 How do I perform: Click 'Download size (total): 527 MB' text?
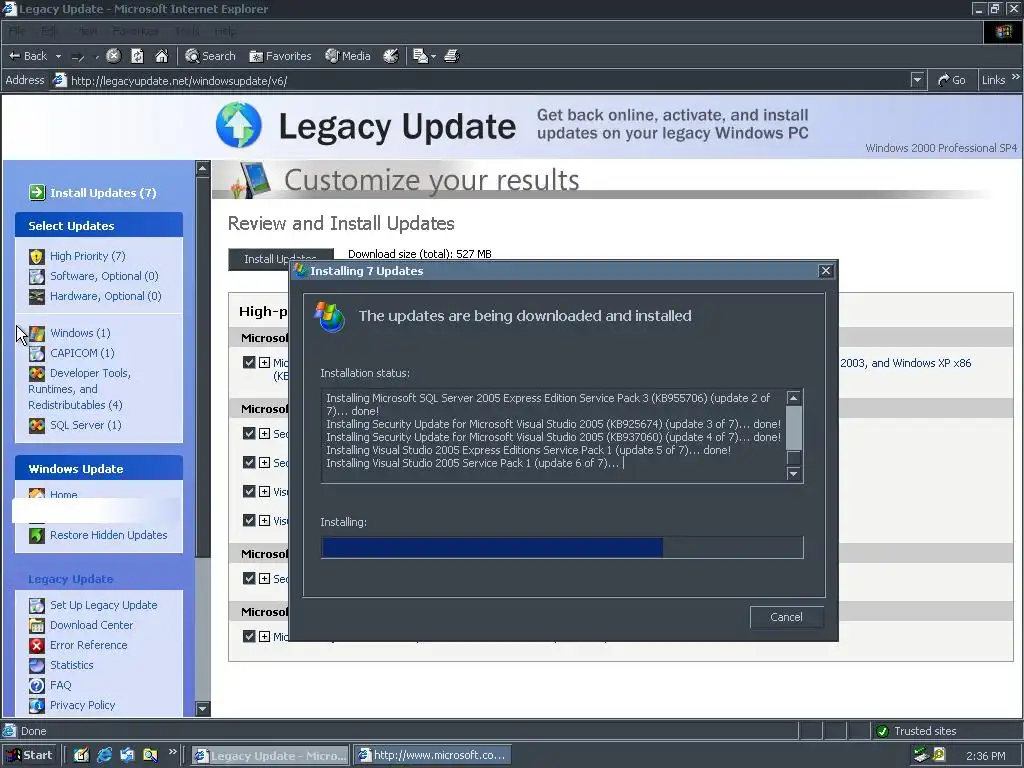pyautogui.click(x=419, y=253)
